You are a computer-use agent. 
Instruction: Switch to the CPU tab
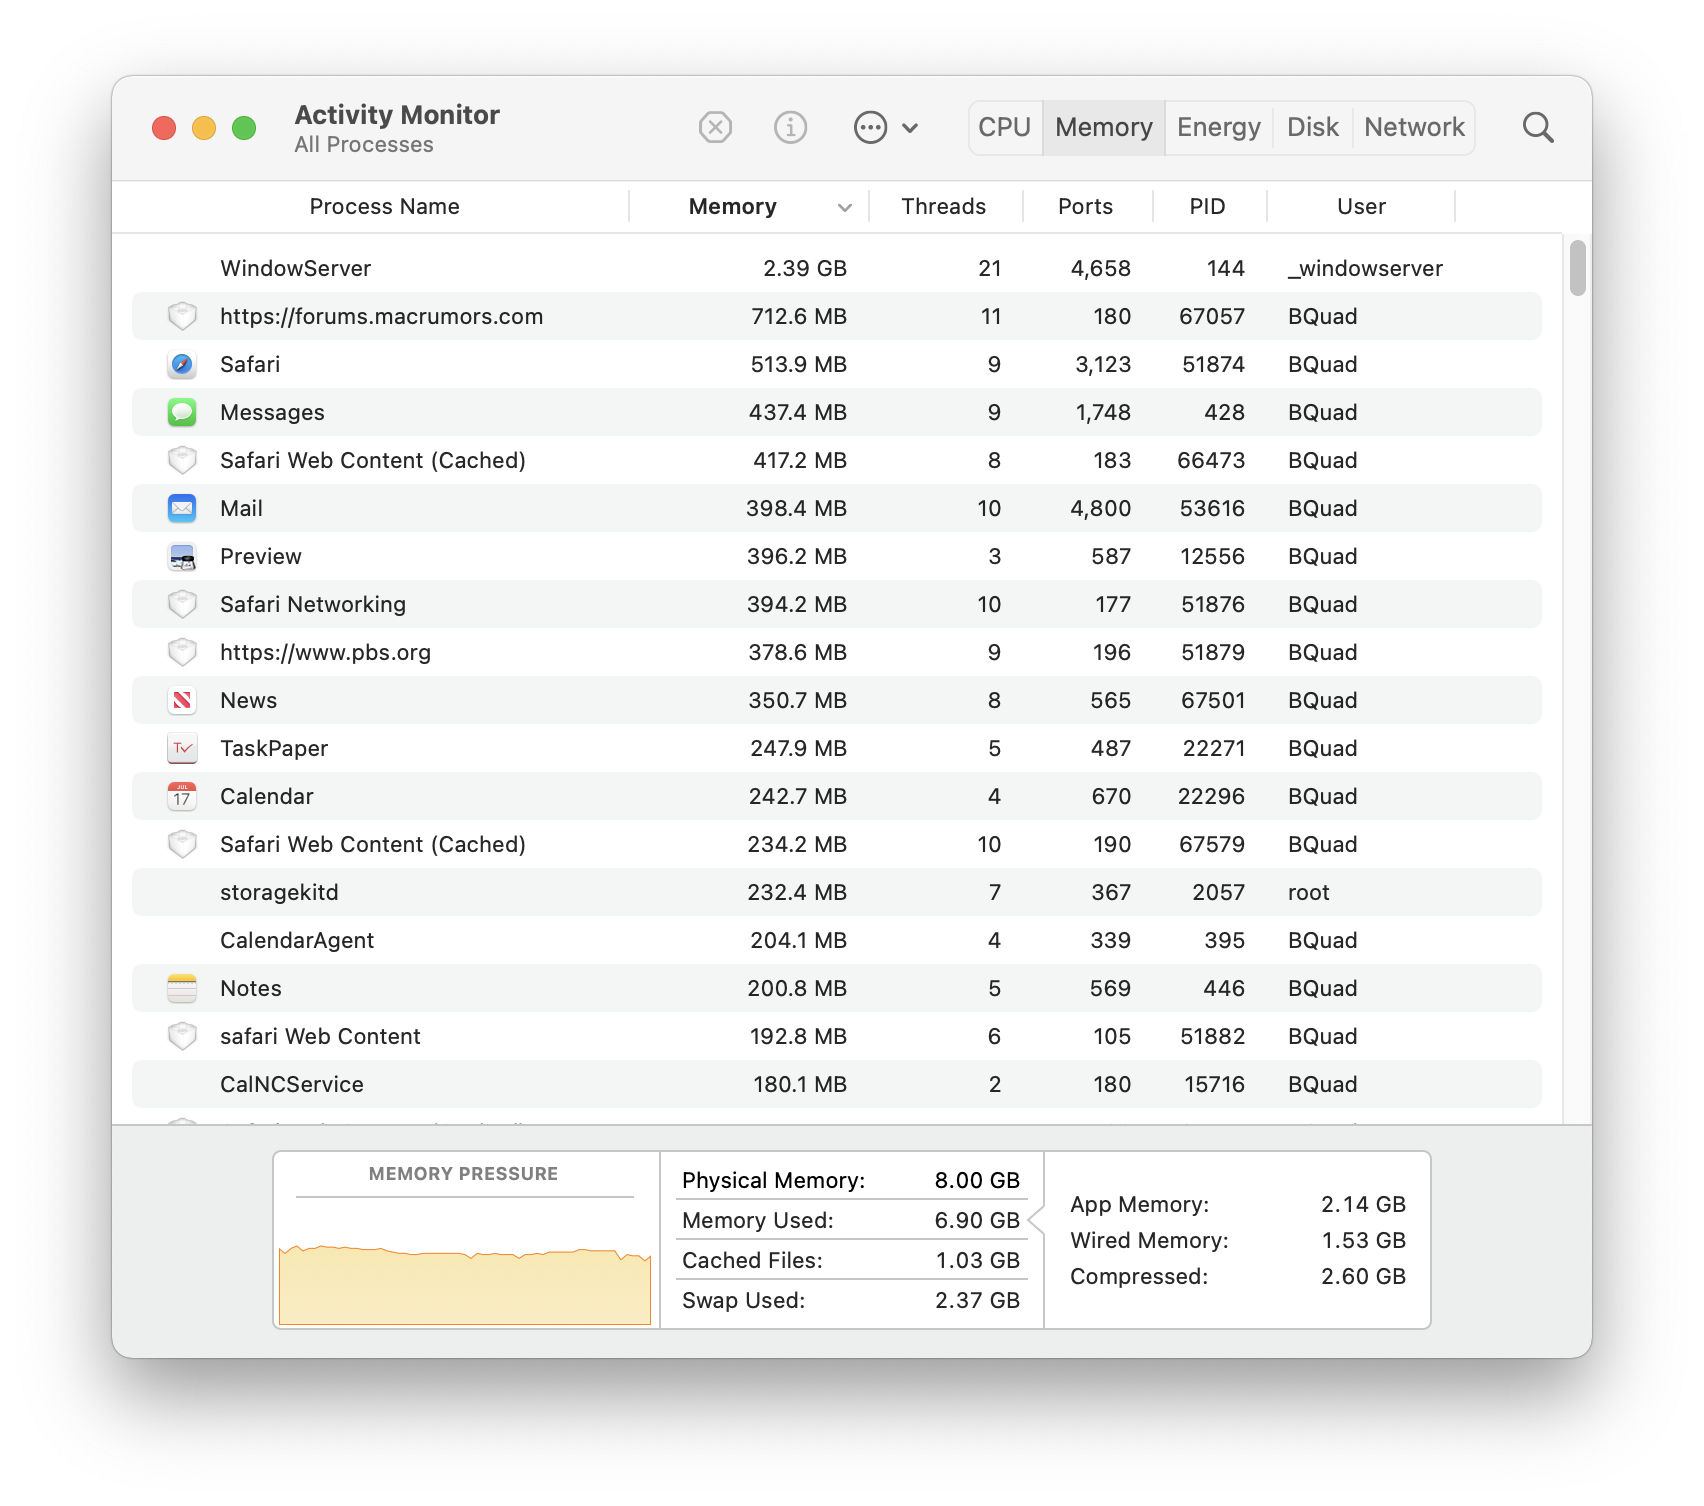(x=1005, y=128)
